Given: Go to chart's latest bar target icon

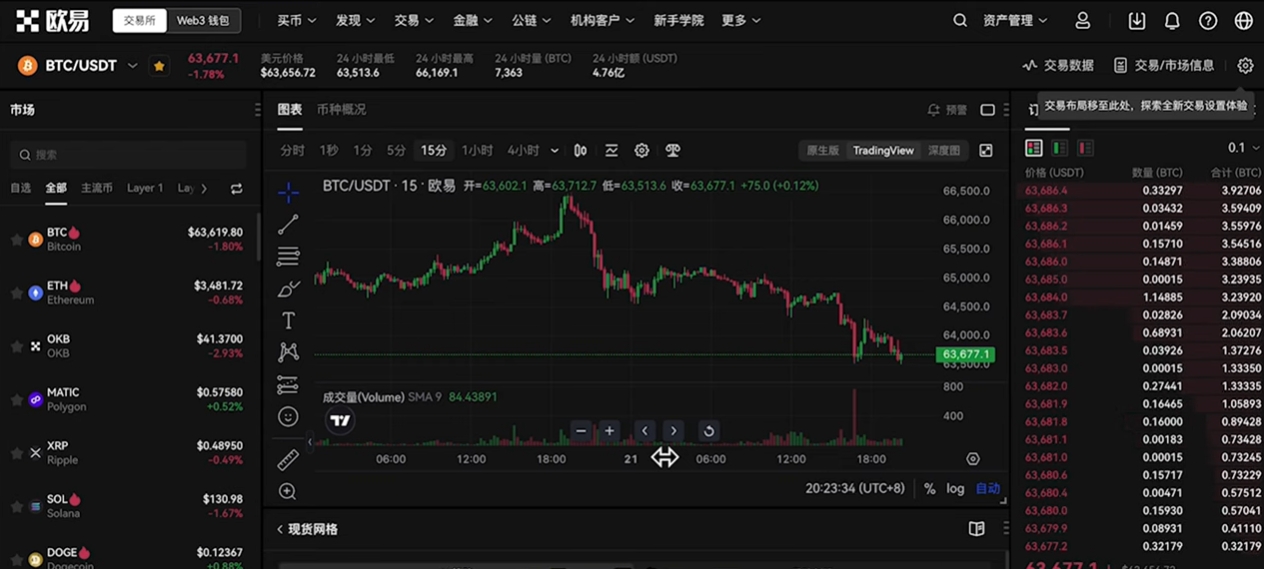Looking at the screenshot, I should pos(973,459).
